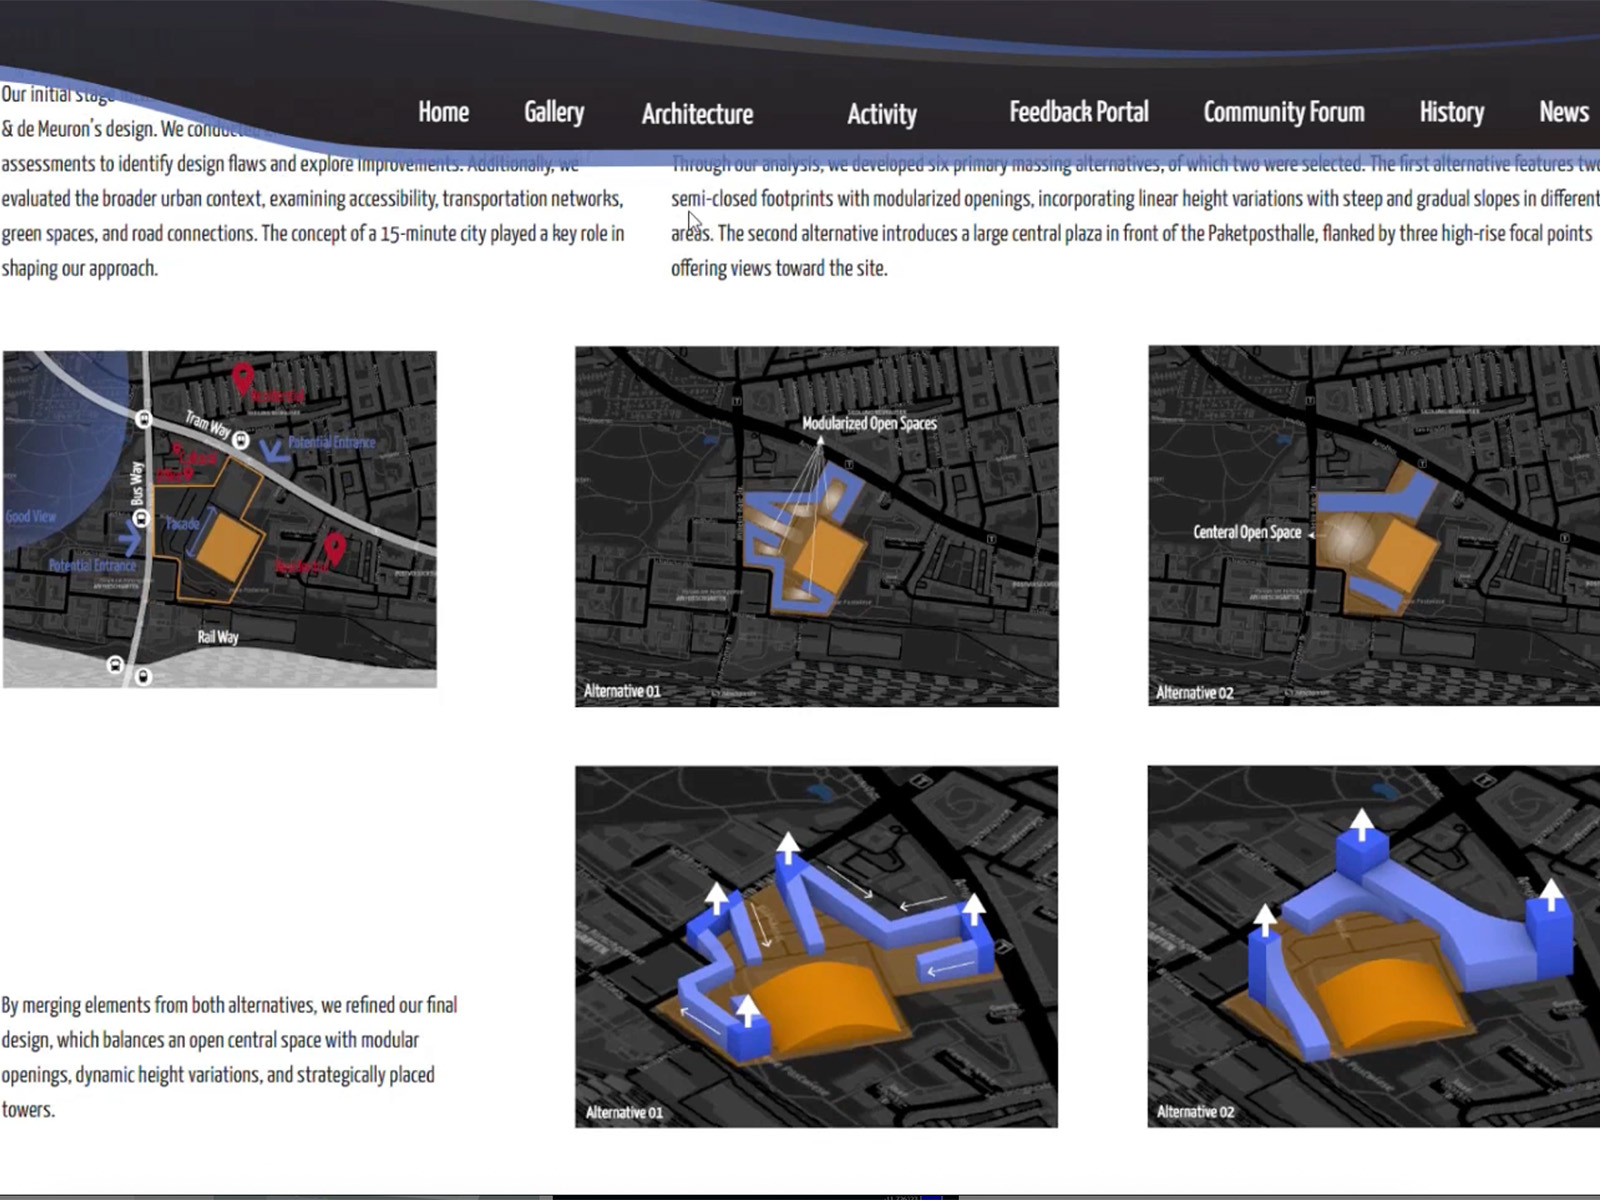Click the small red pin next to Office

188,473
